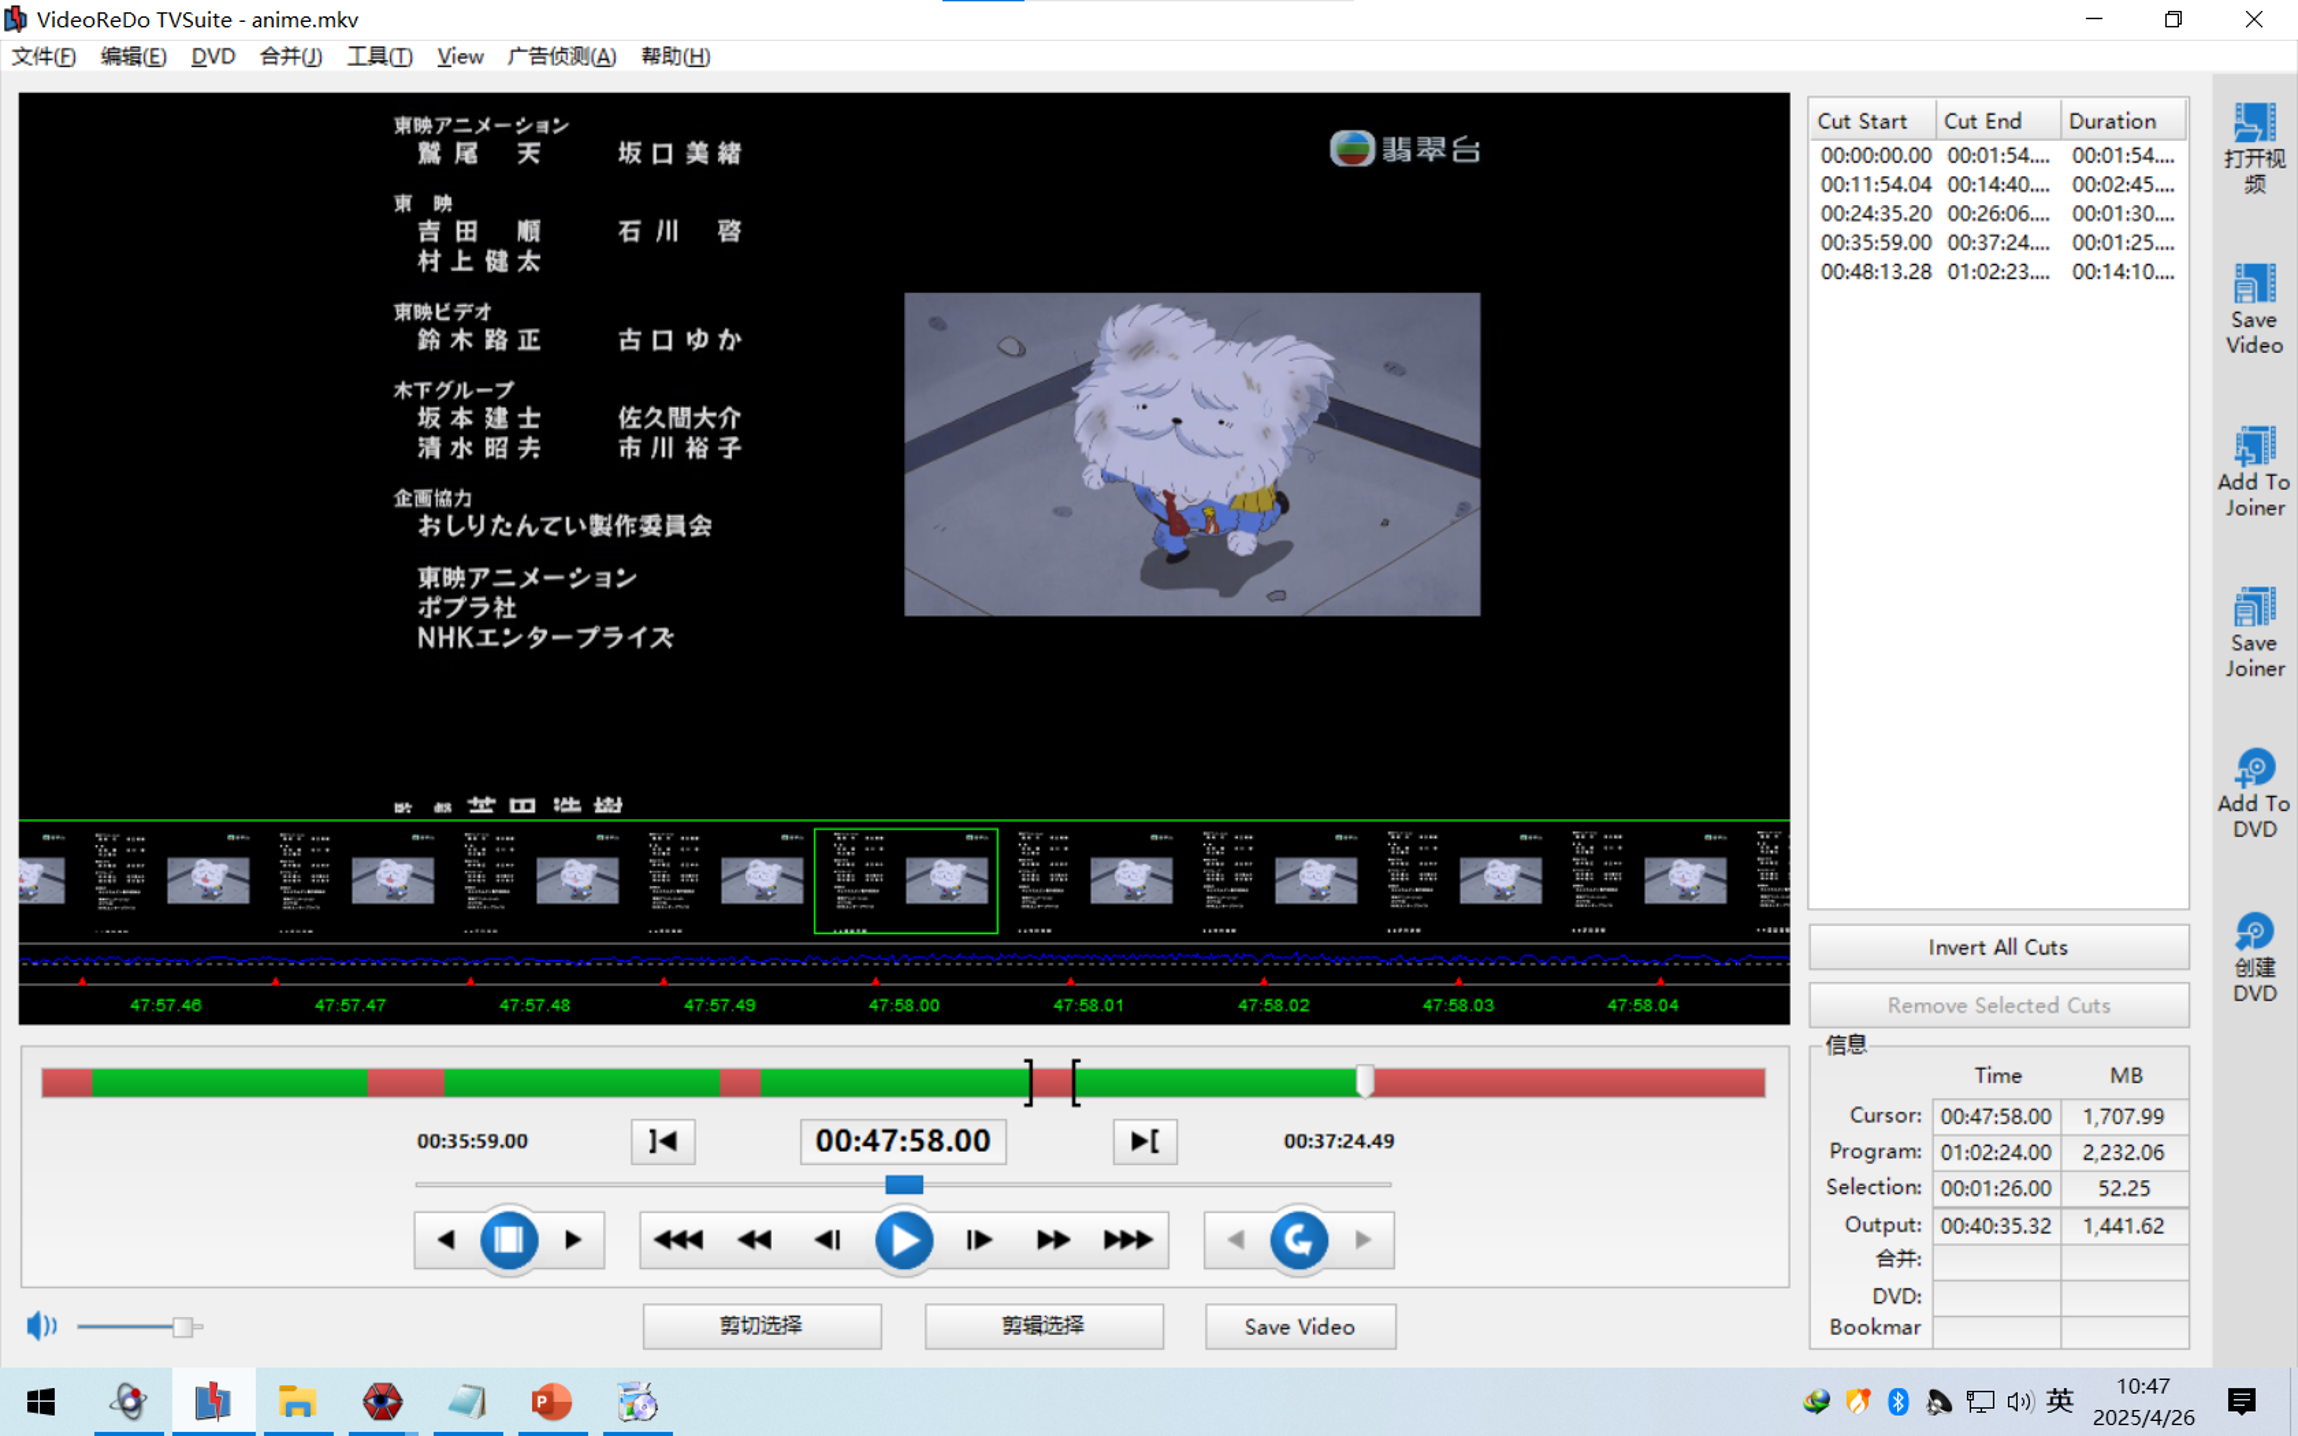Click the bottom Save Video button
This screenshot has height=1436, width=2298.
[1300, 1326]
